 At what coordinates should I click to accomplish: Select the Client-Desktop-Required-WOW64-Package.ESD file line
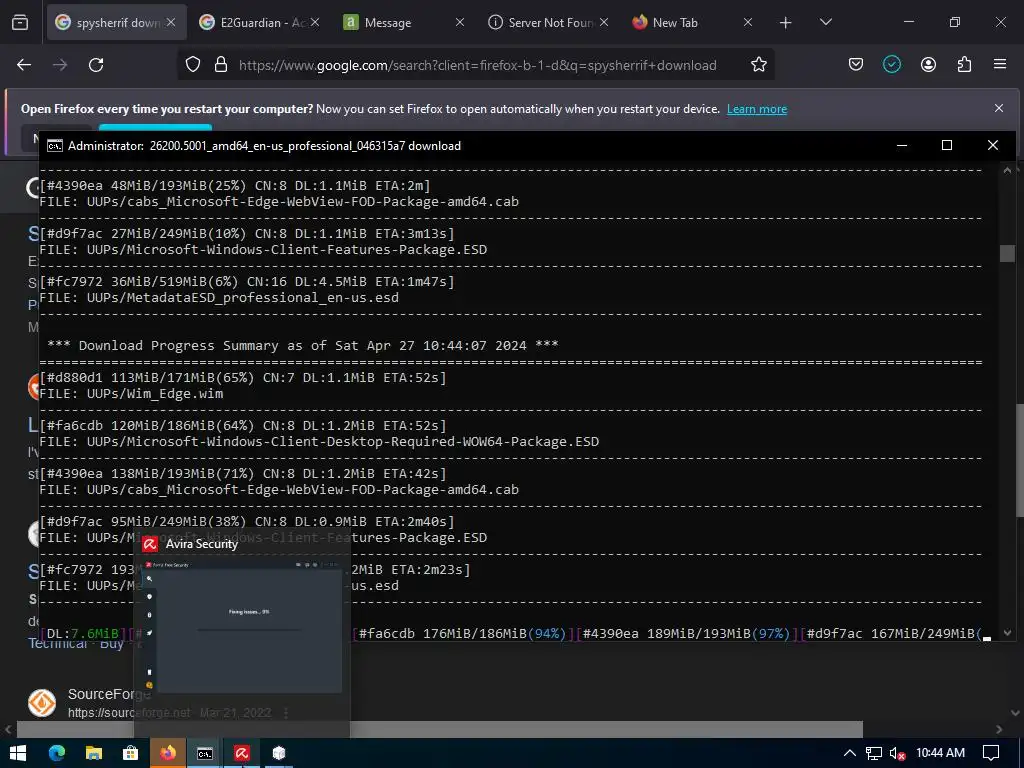(x=319, y=441)
